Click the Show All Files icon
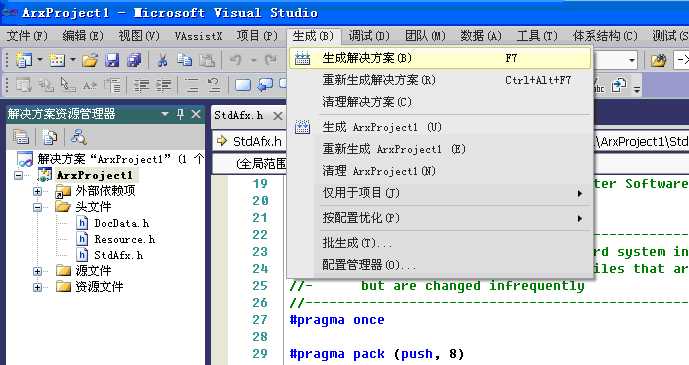This screenshot has width=689, height=365. pyautogui.click(x=50, y=137)
